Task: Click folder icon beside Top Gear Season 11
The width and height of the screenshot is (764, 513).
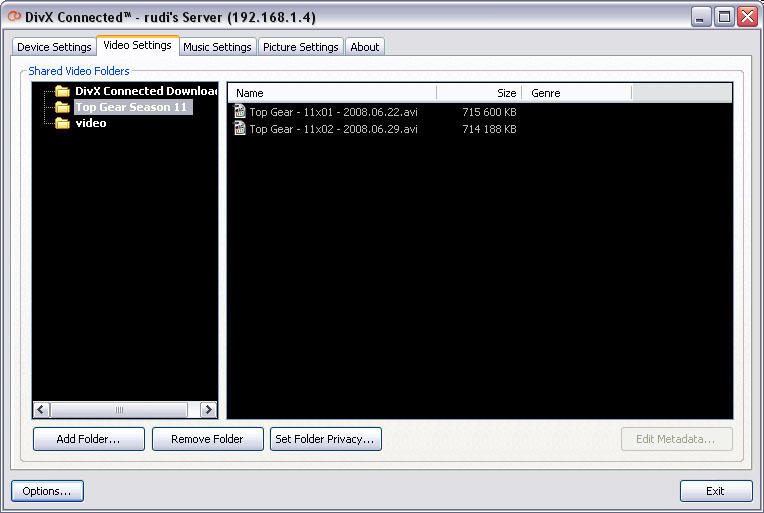Action: pos(62,107)
